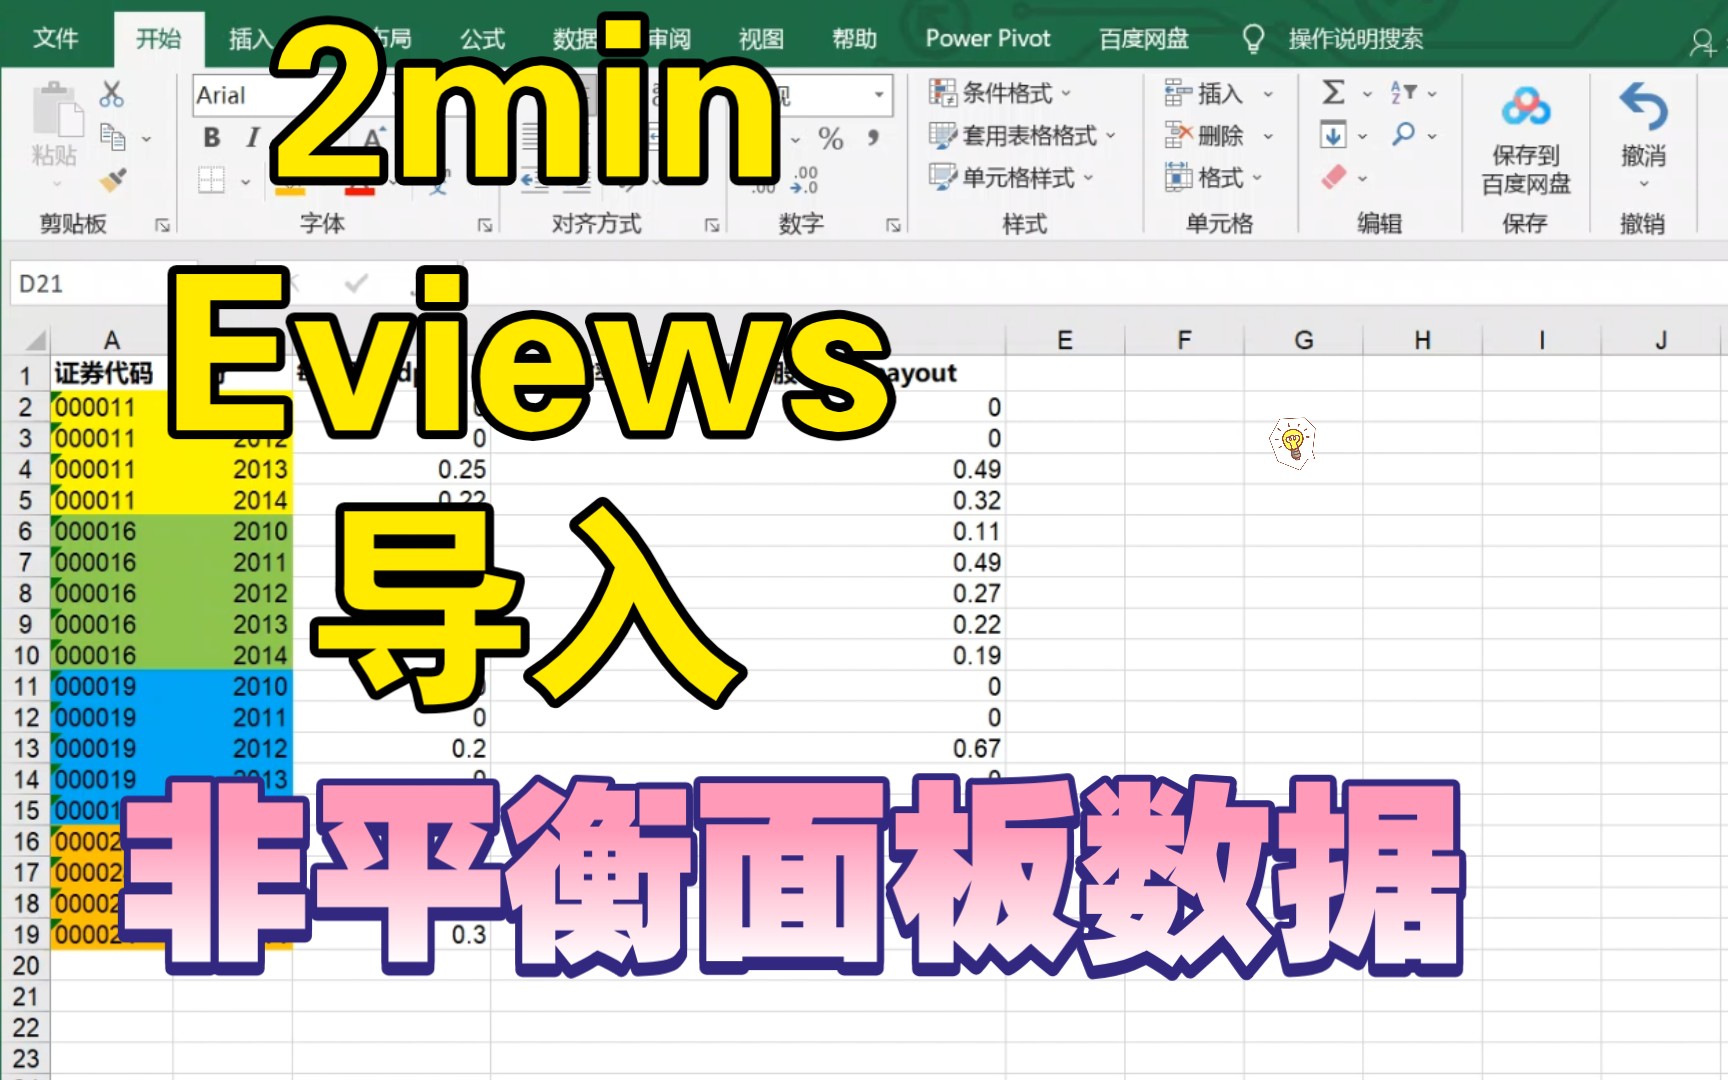Switch to the Home (开始) tab

(159, 39)
